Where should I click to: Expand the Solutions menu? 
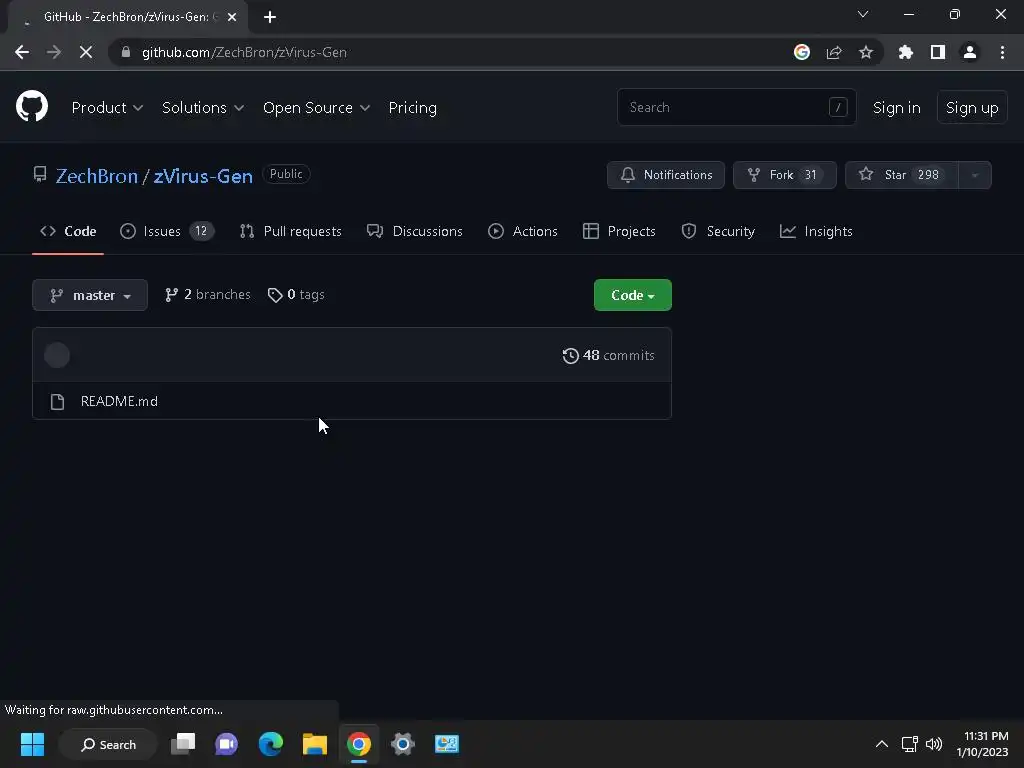203,108
